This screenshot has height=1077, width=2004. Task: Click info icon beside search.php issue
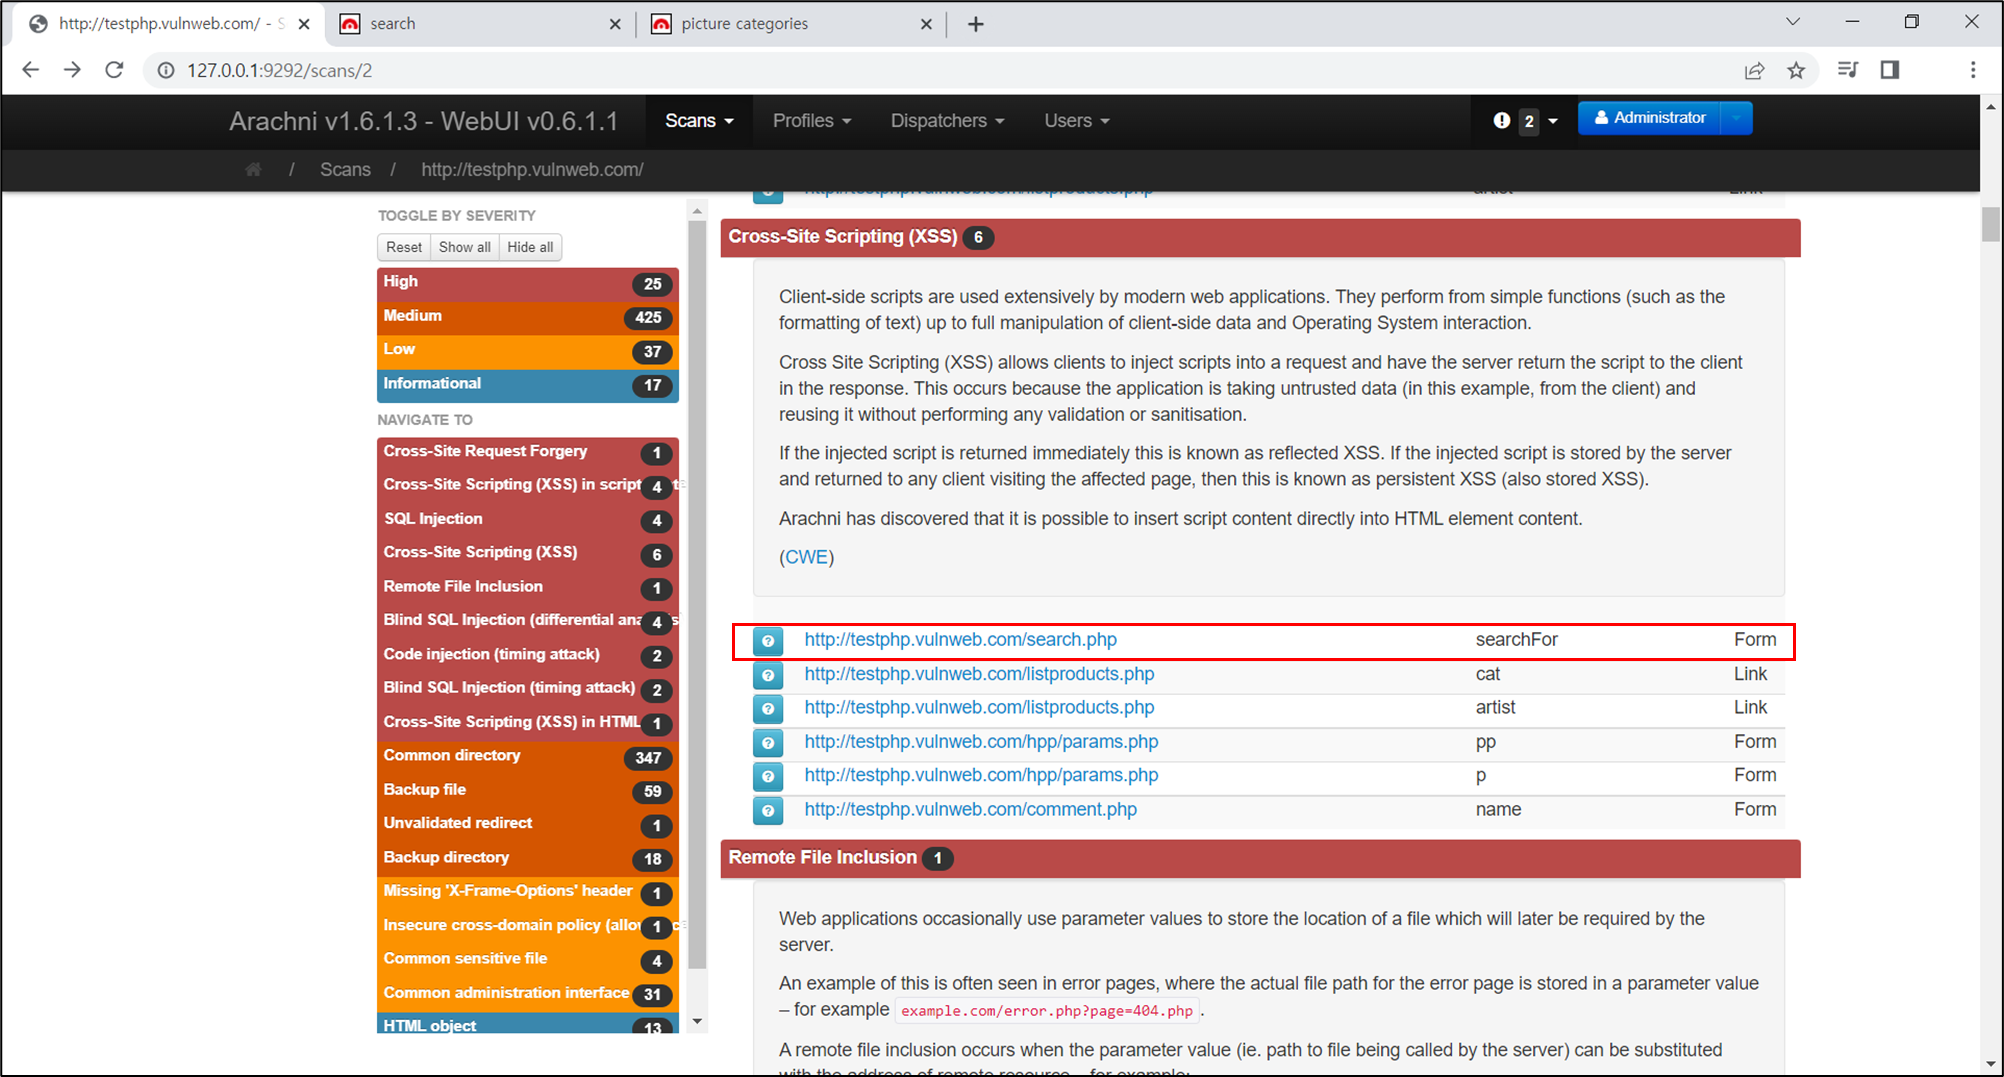tap(768, 641)
